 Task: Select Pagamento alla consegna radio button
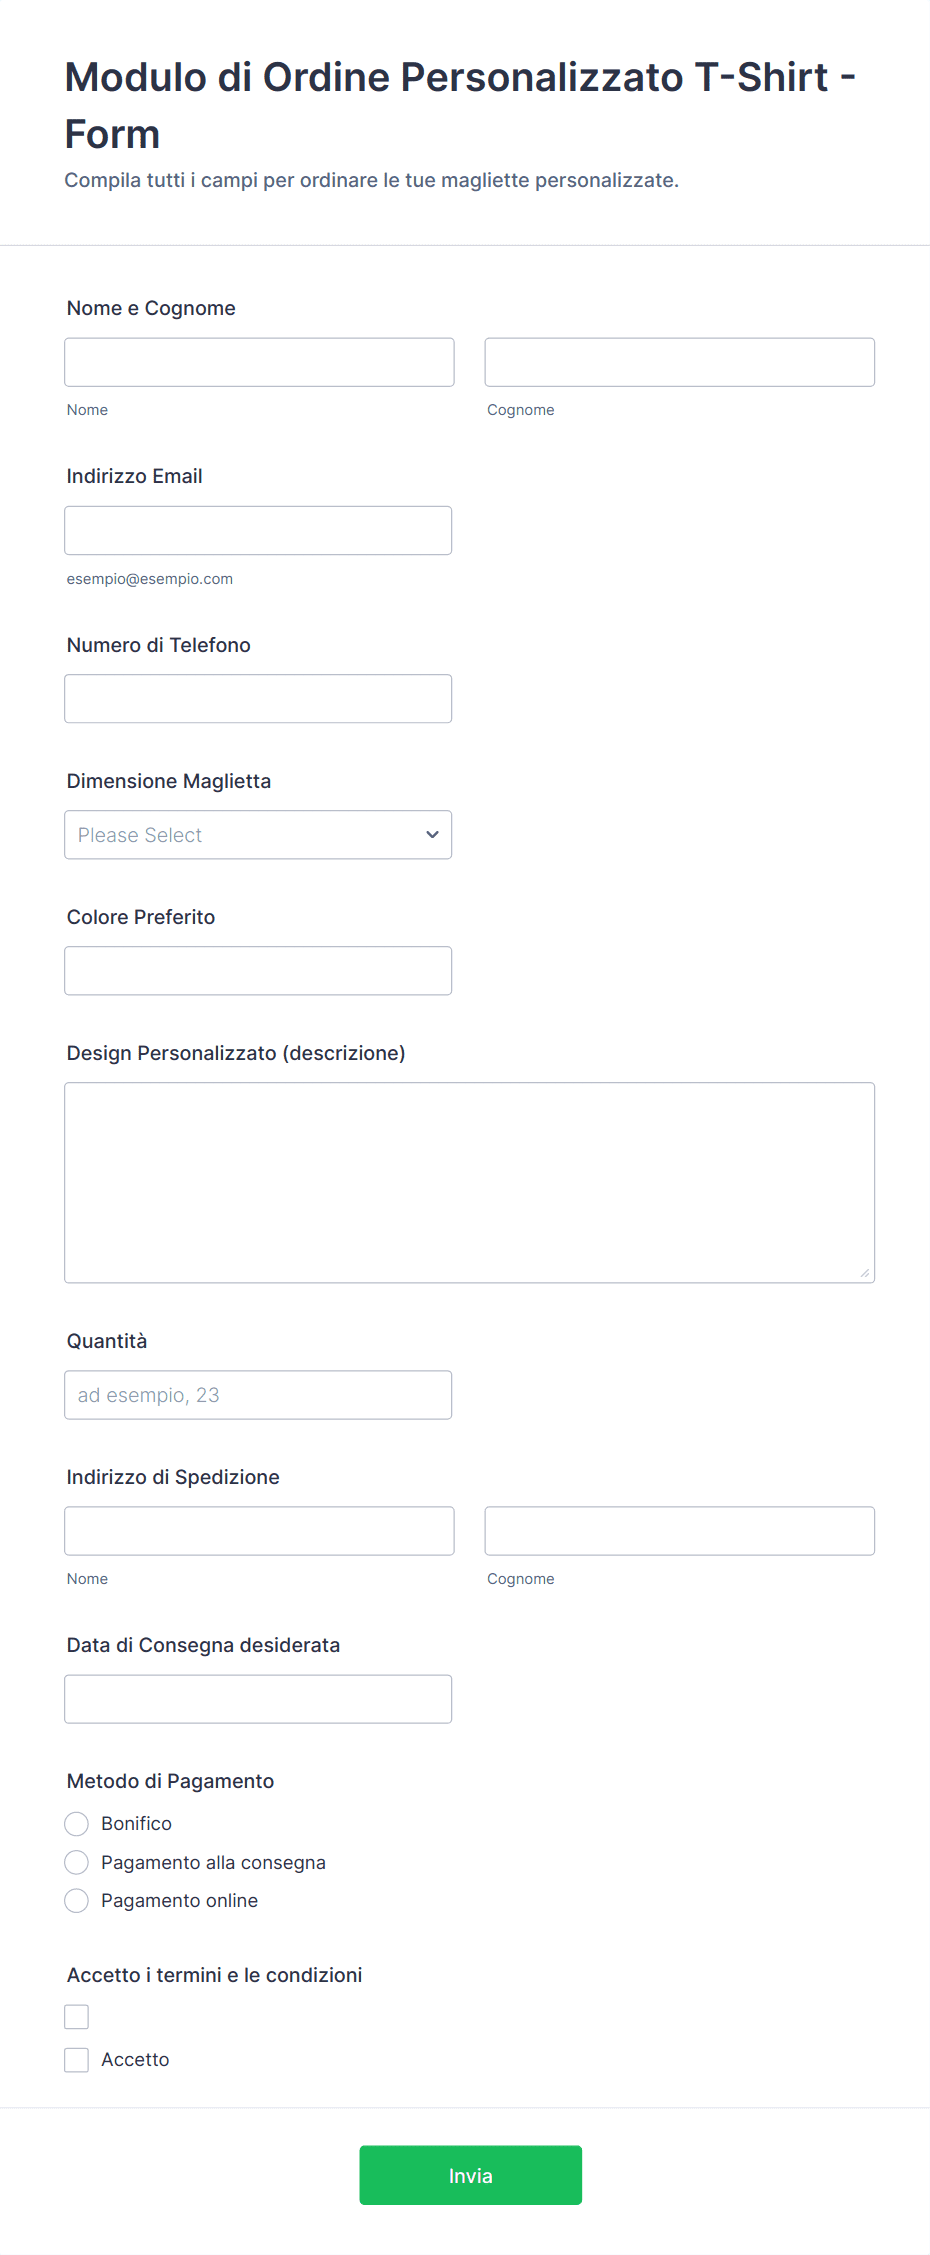tap(77, 1862)
